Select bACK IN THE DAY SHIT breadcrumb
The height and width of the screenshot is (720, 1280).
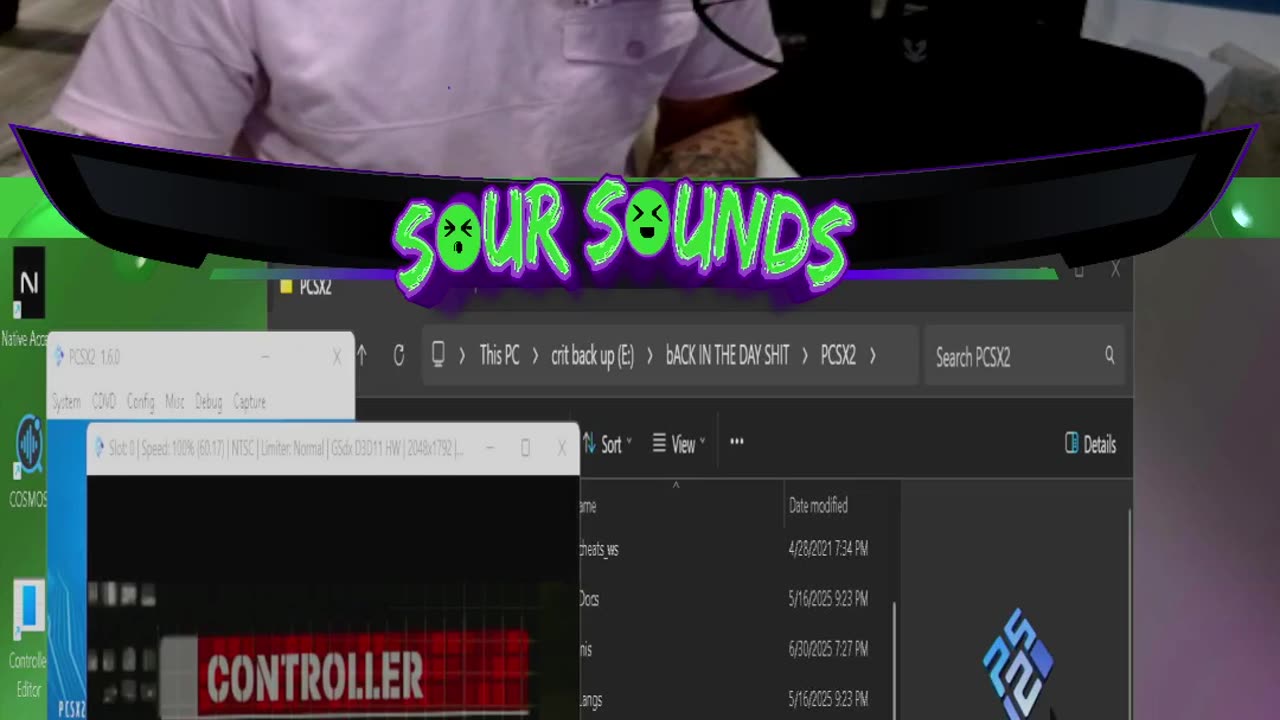728,355
